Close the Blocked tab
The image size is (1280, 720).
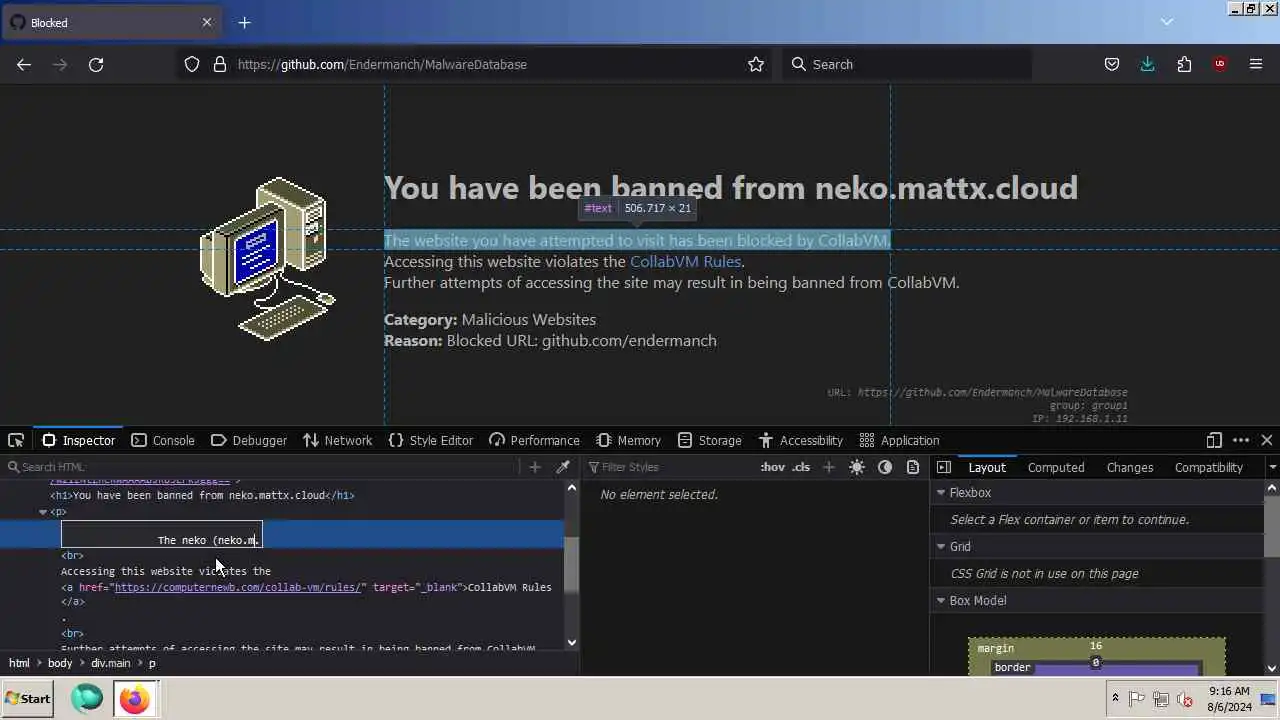[207, 22]
